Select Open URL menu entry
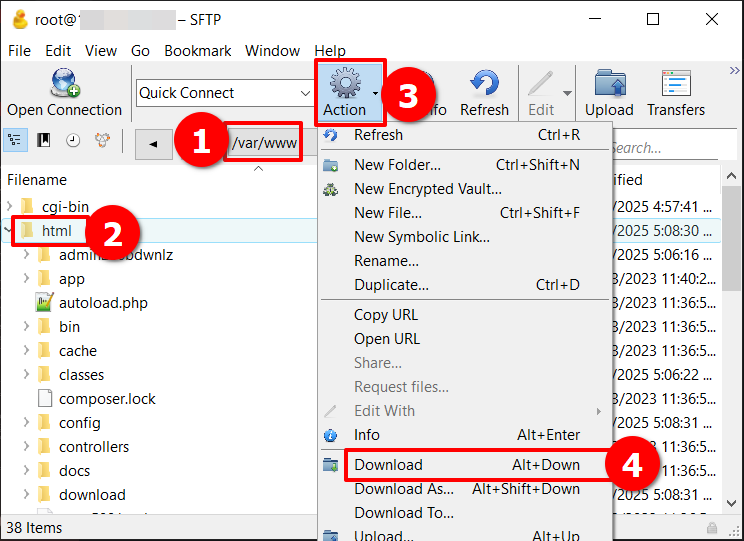The width and height of the screenshot is (744, 541). 465,339
